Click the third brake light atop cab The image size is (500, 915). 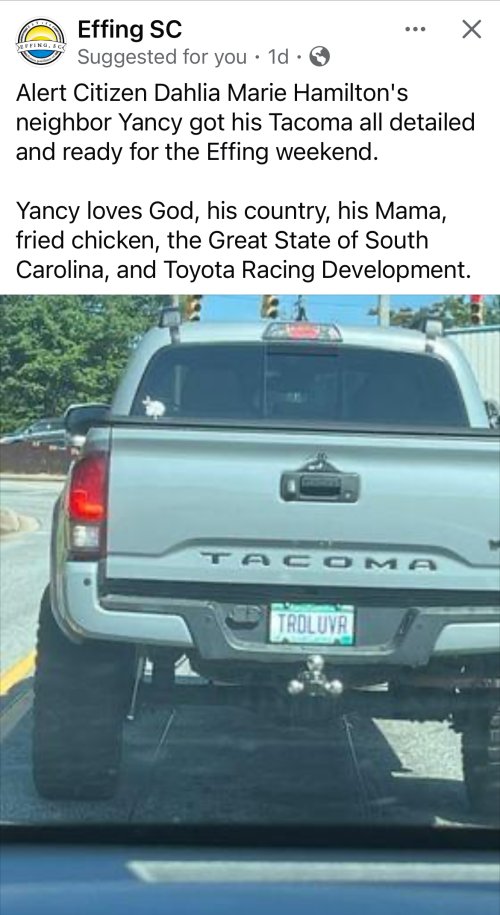click(x=302, y=331)
